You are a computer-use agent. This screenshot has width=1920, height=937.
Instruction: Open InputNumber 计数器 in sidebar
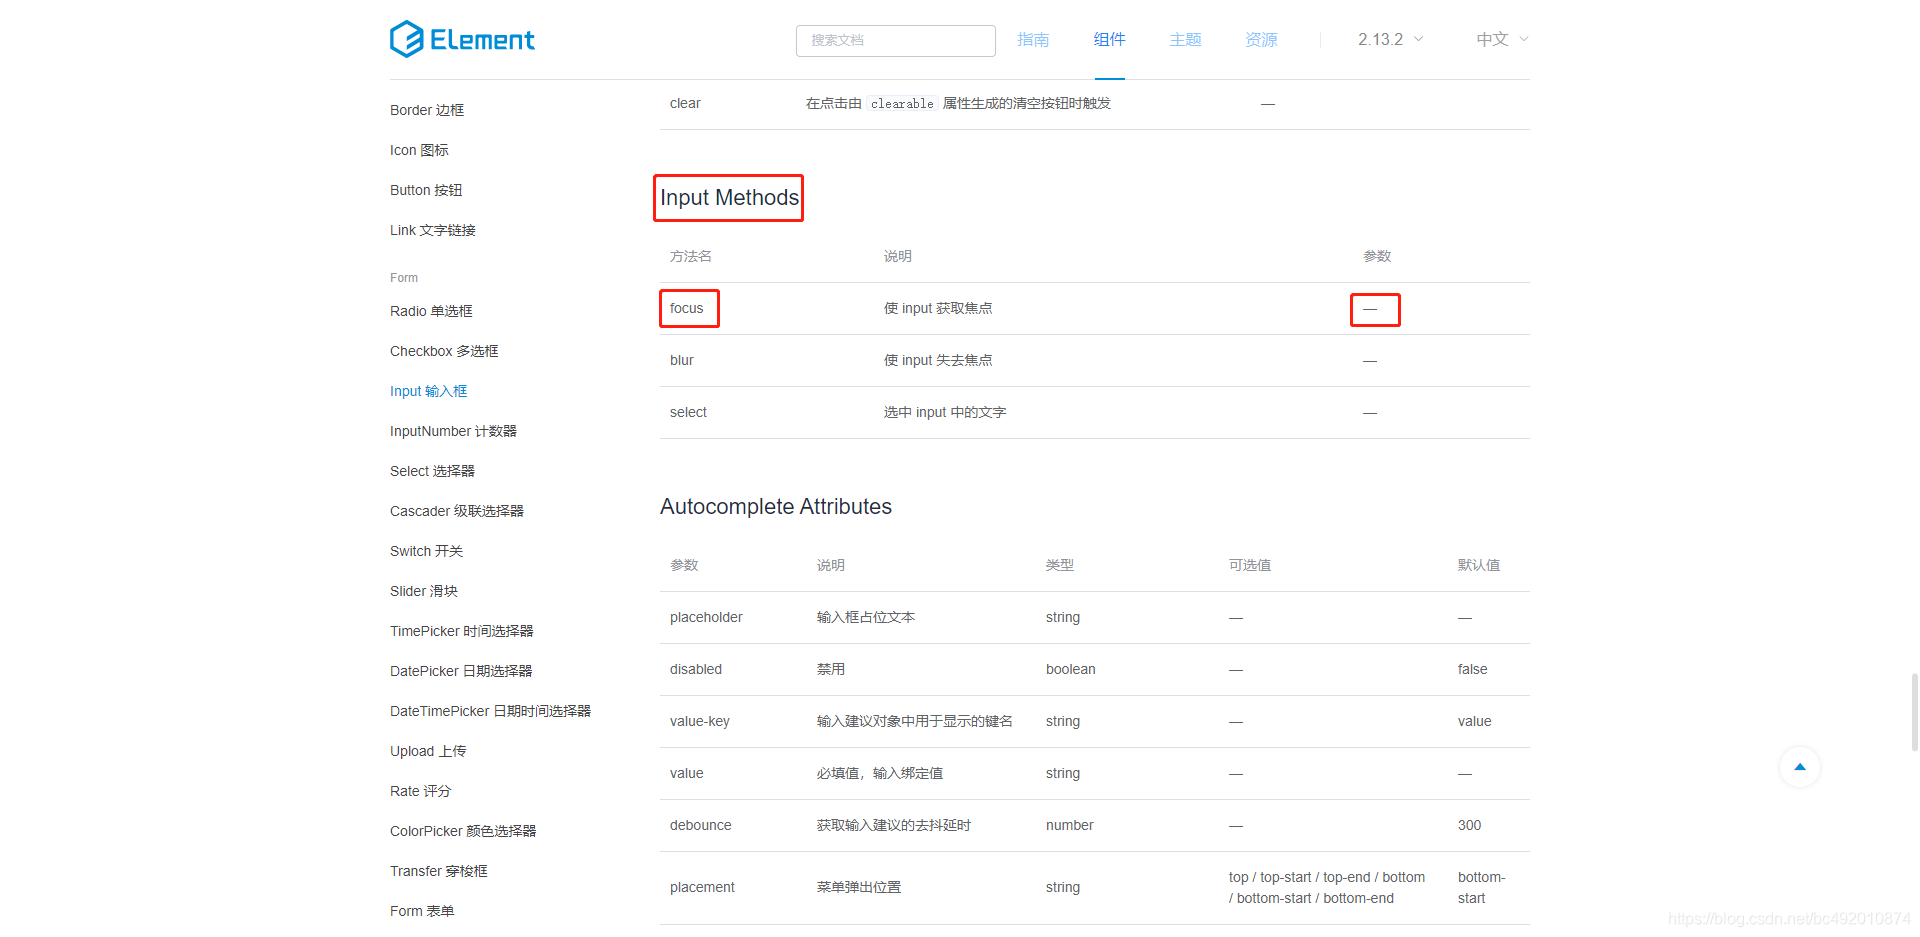click(453, 431)
